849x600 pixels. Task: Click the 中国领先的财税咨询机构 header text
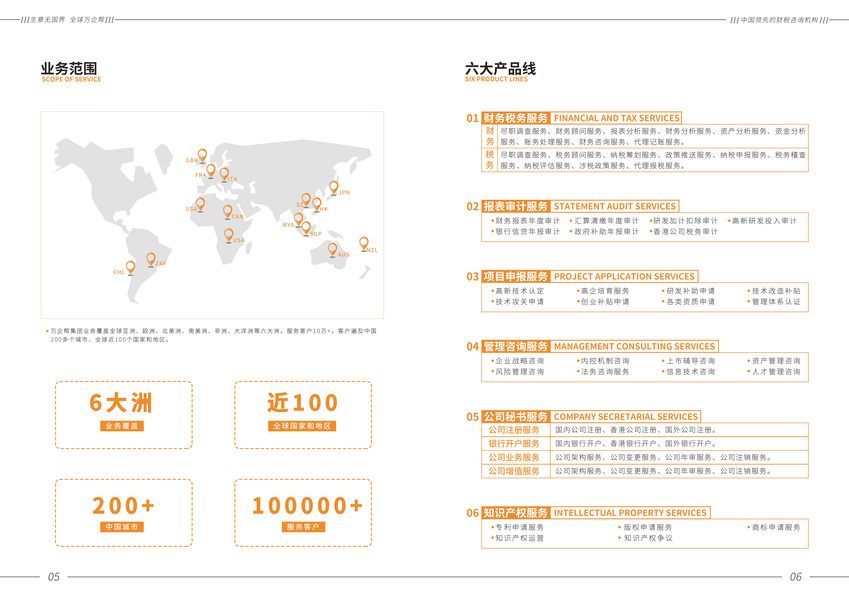[x=779, y=19]
